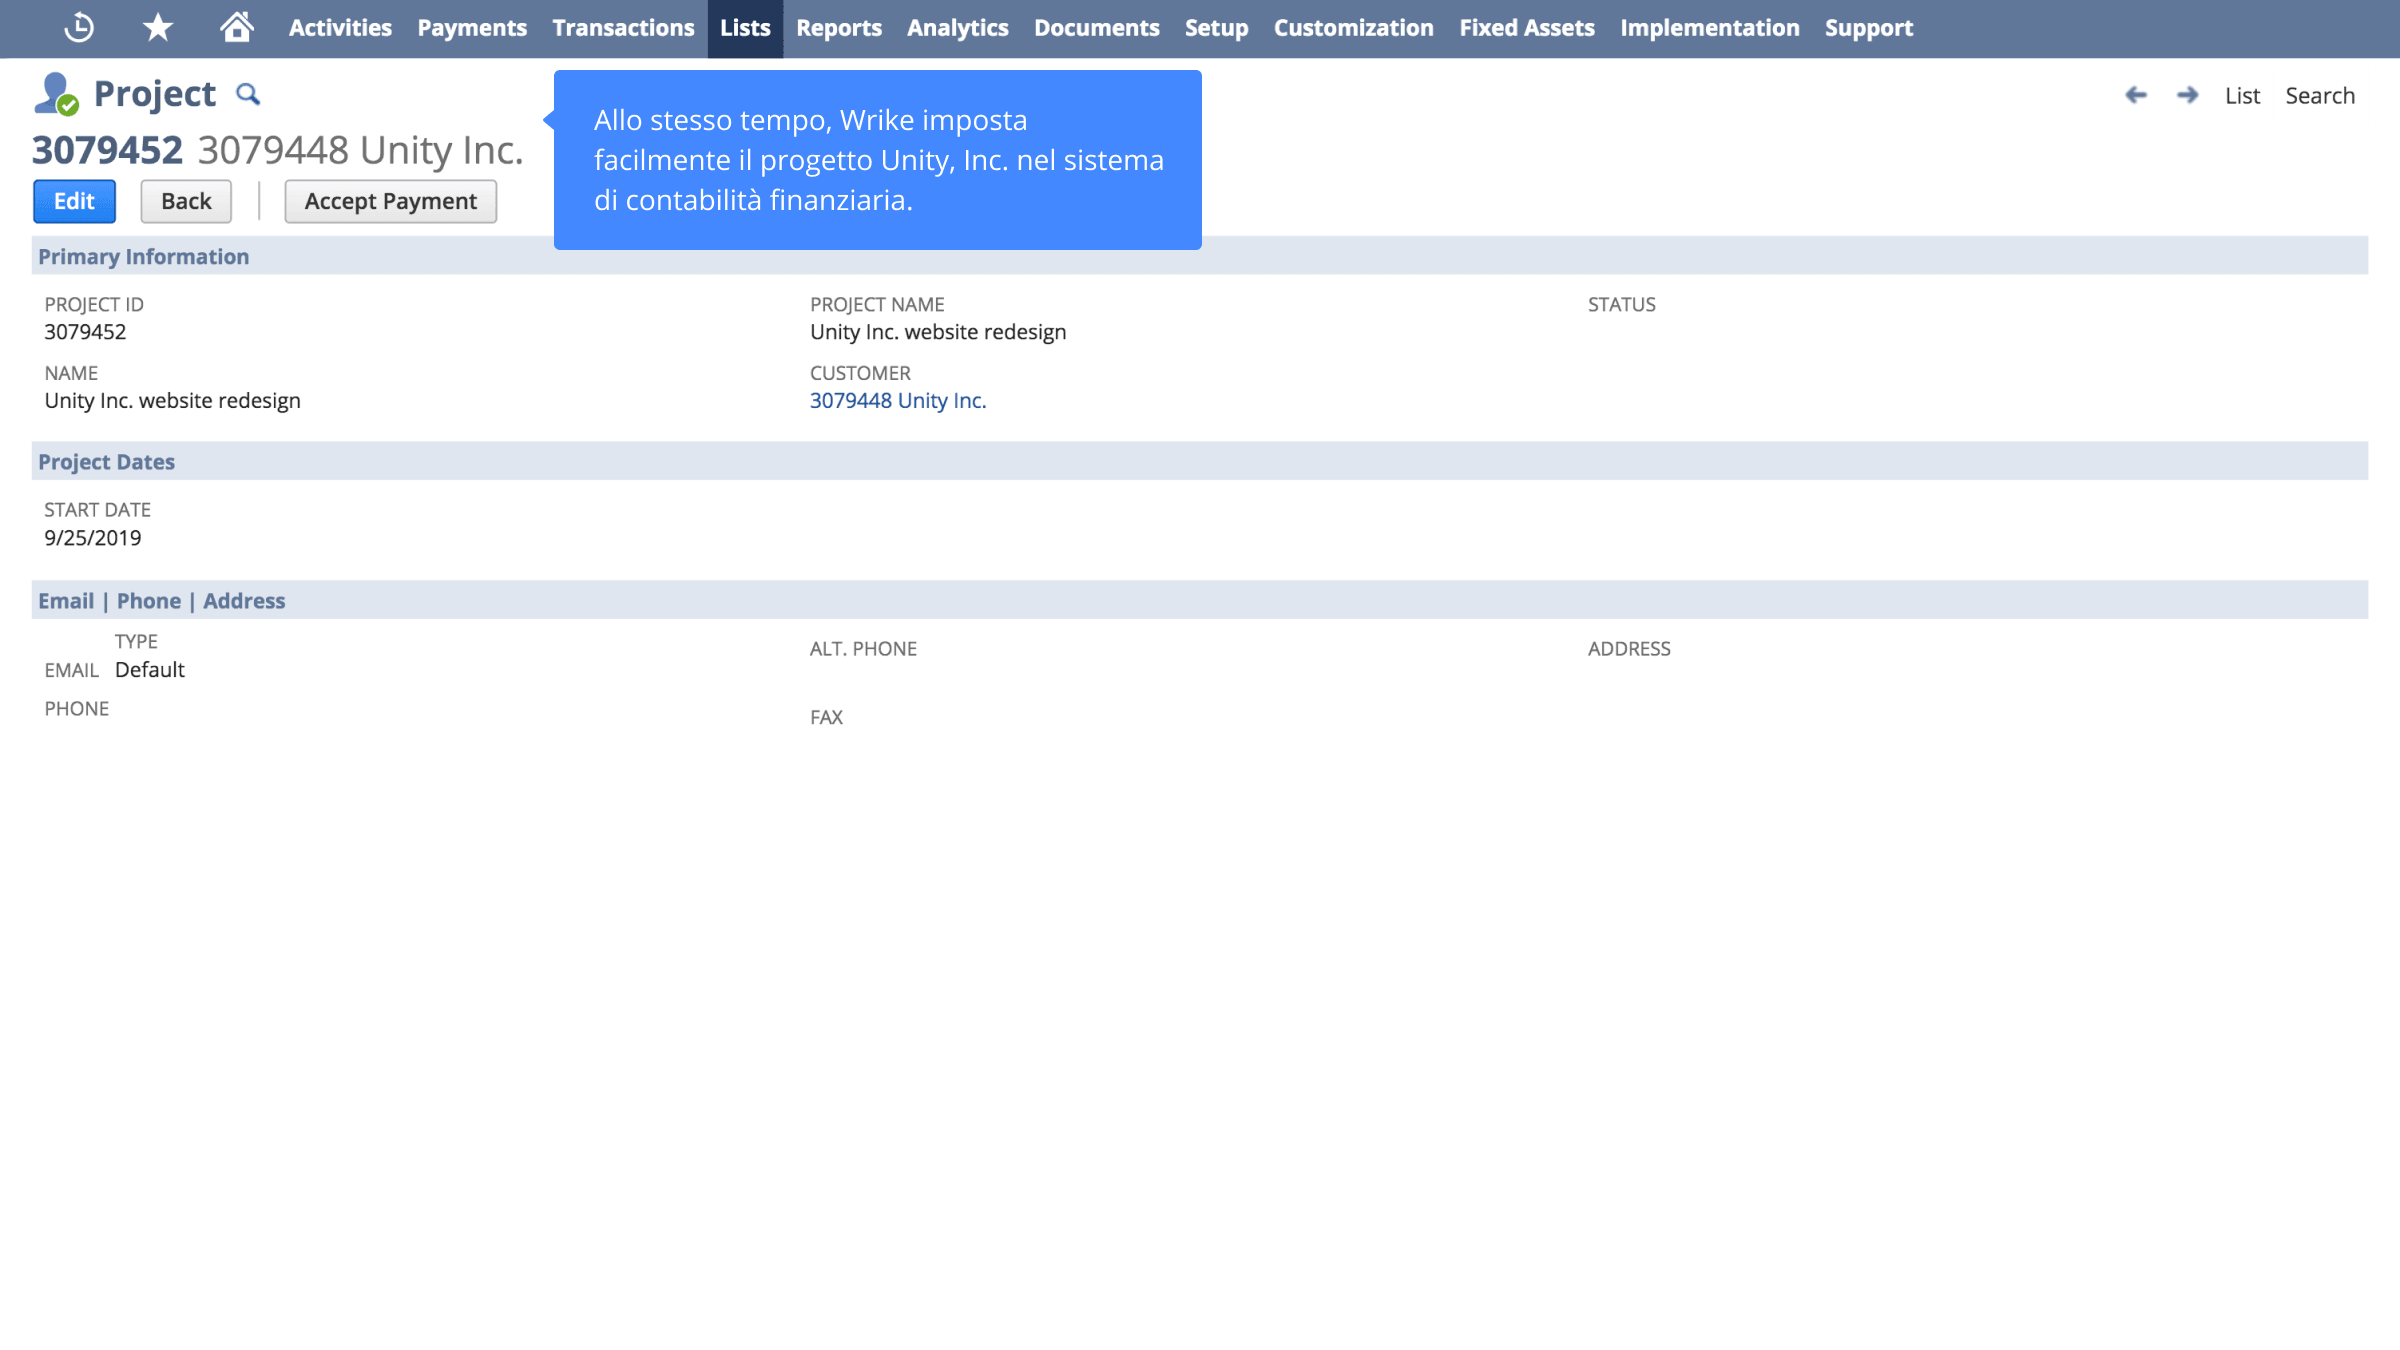Go to next record with right arrow

coord(2188,95)
